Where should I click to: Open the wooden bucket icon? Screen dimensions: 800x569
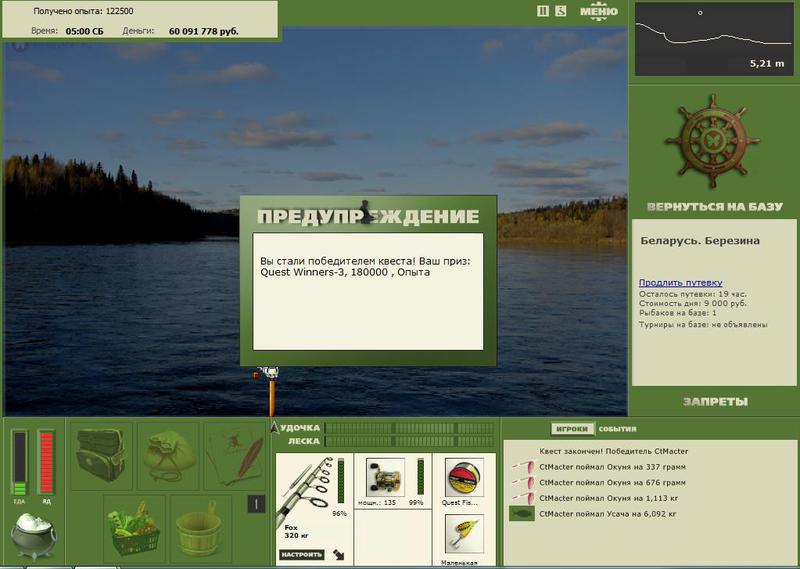201,528
